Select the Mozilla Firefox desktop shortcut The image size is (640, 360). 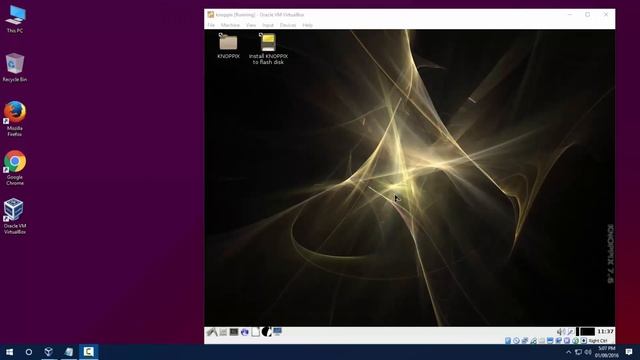coord(15,119)
